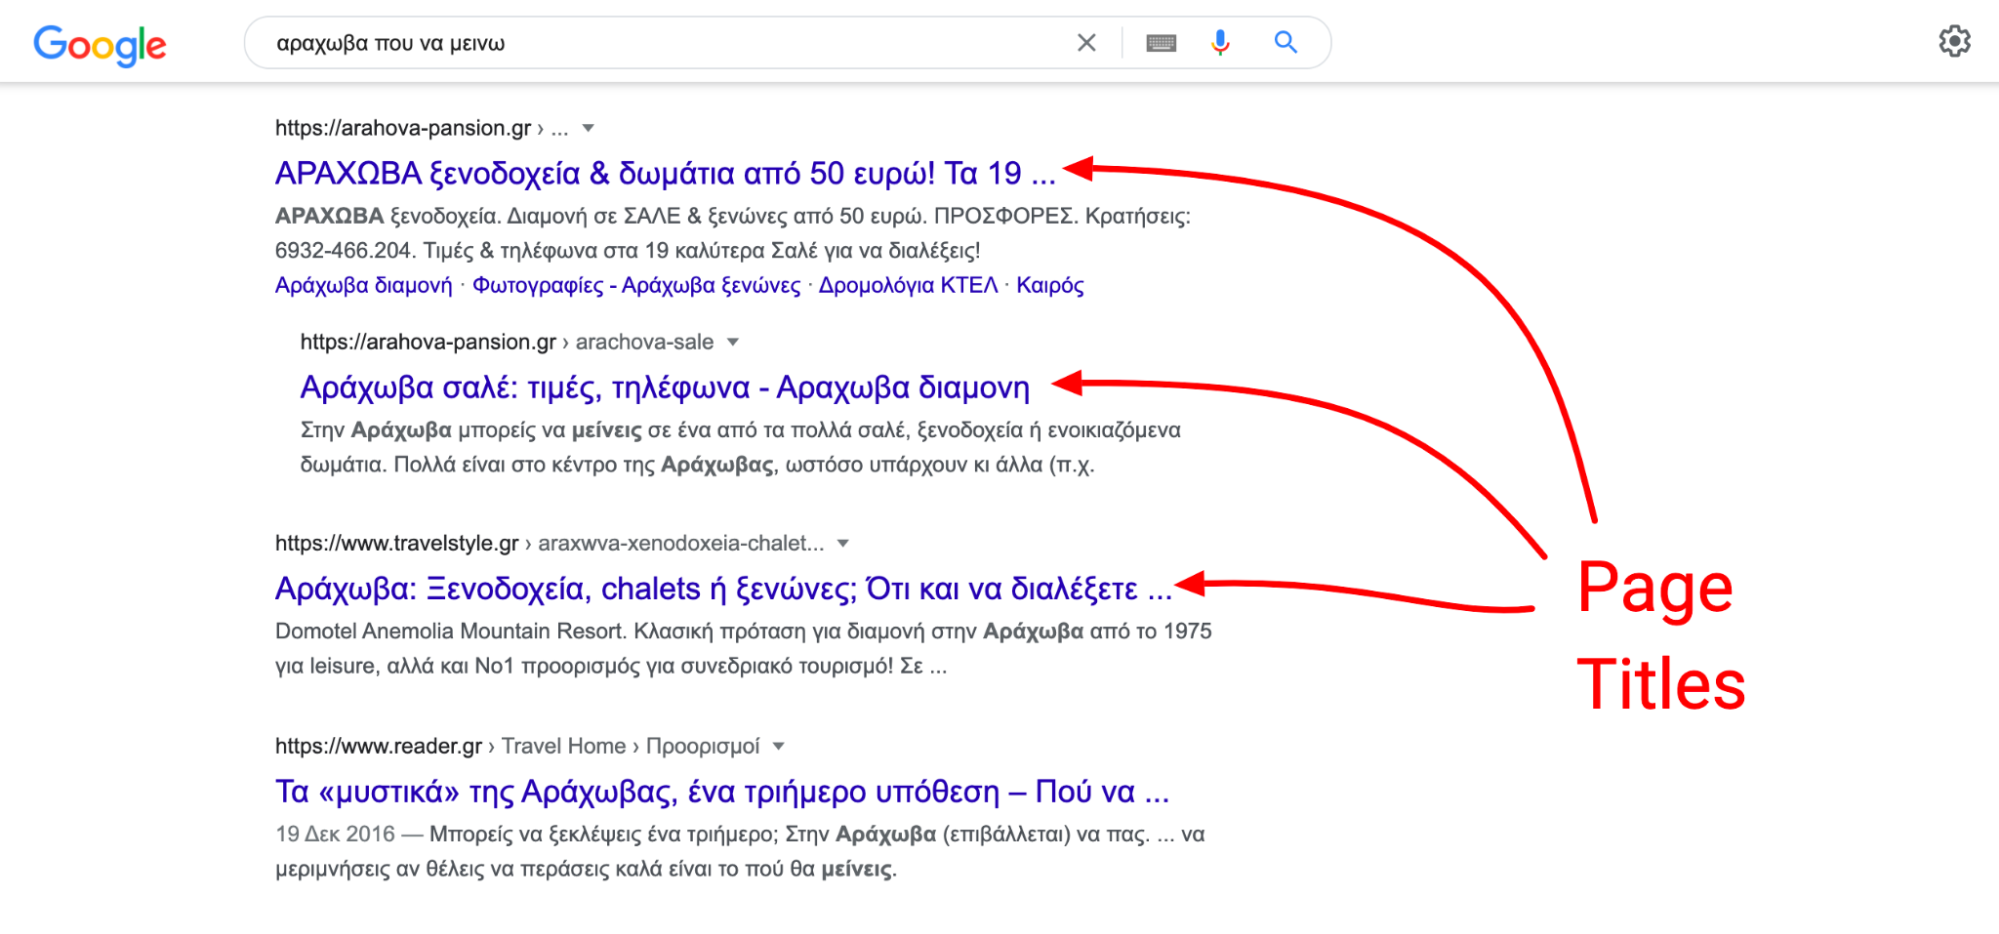Open the on-screen keyboard icon
1999x934 pixels.
click(x=1161, y=43)
